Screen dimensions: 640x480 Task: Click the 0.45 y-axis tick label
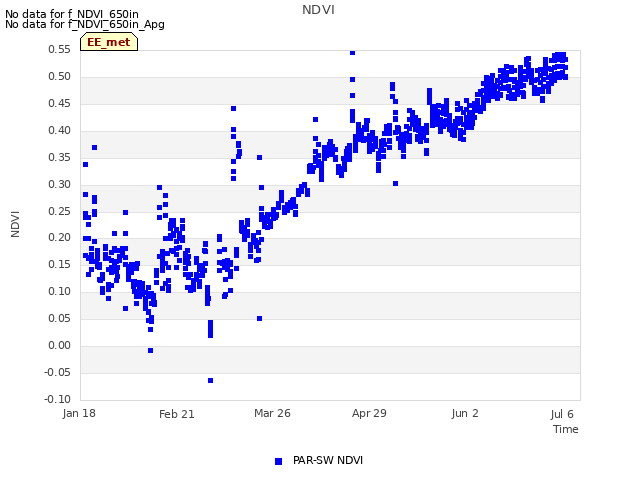pyautogui.click(x=60, y=103)
